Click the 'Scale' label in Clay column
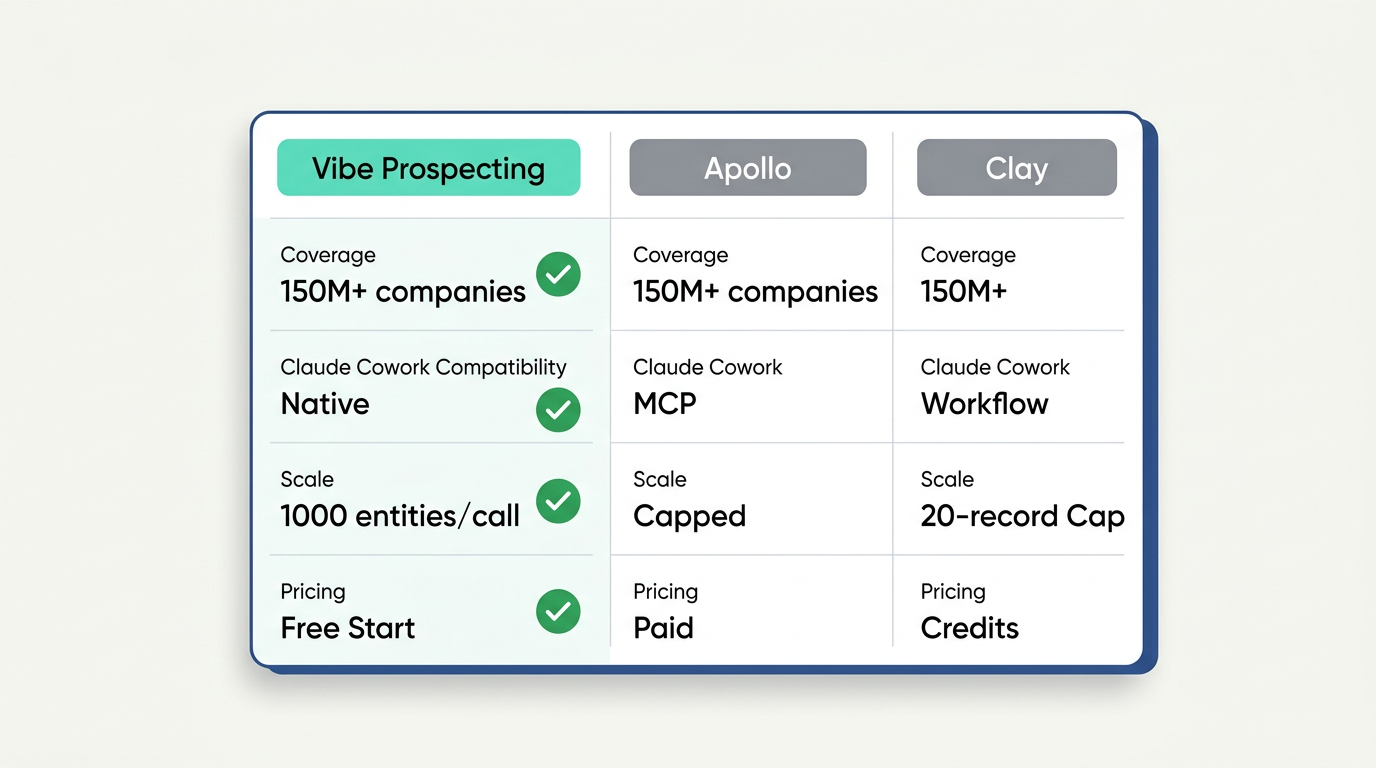Image resolution: width=1376 pixels, height=768 pixels. [x=947, y=479]
